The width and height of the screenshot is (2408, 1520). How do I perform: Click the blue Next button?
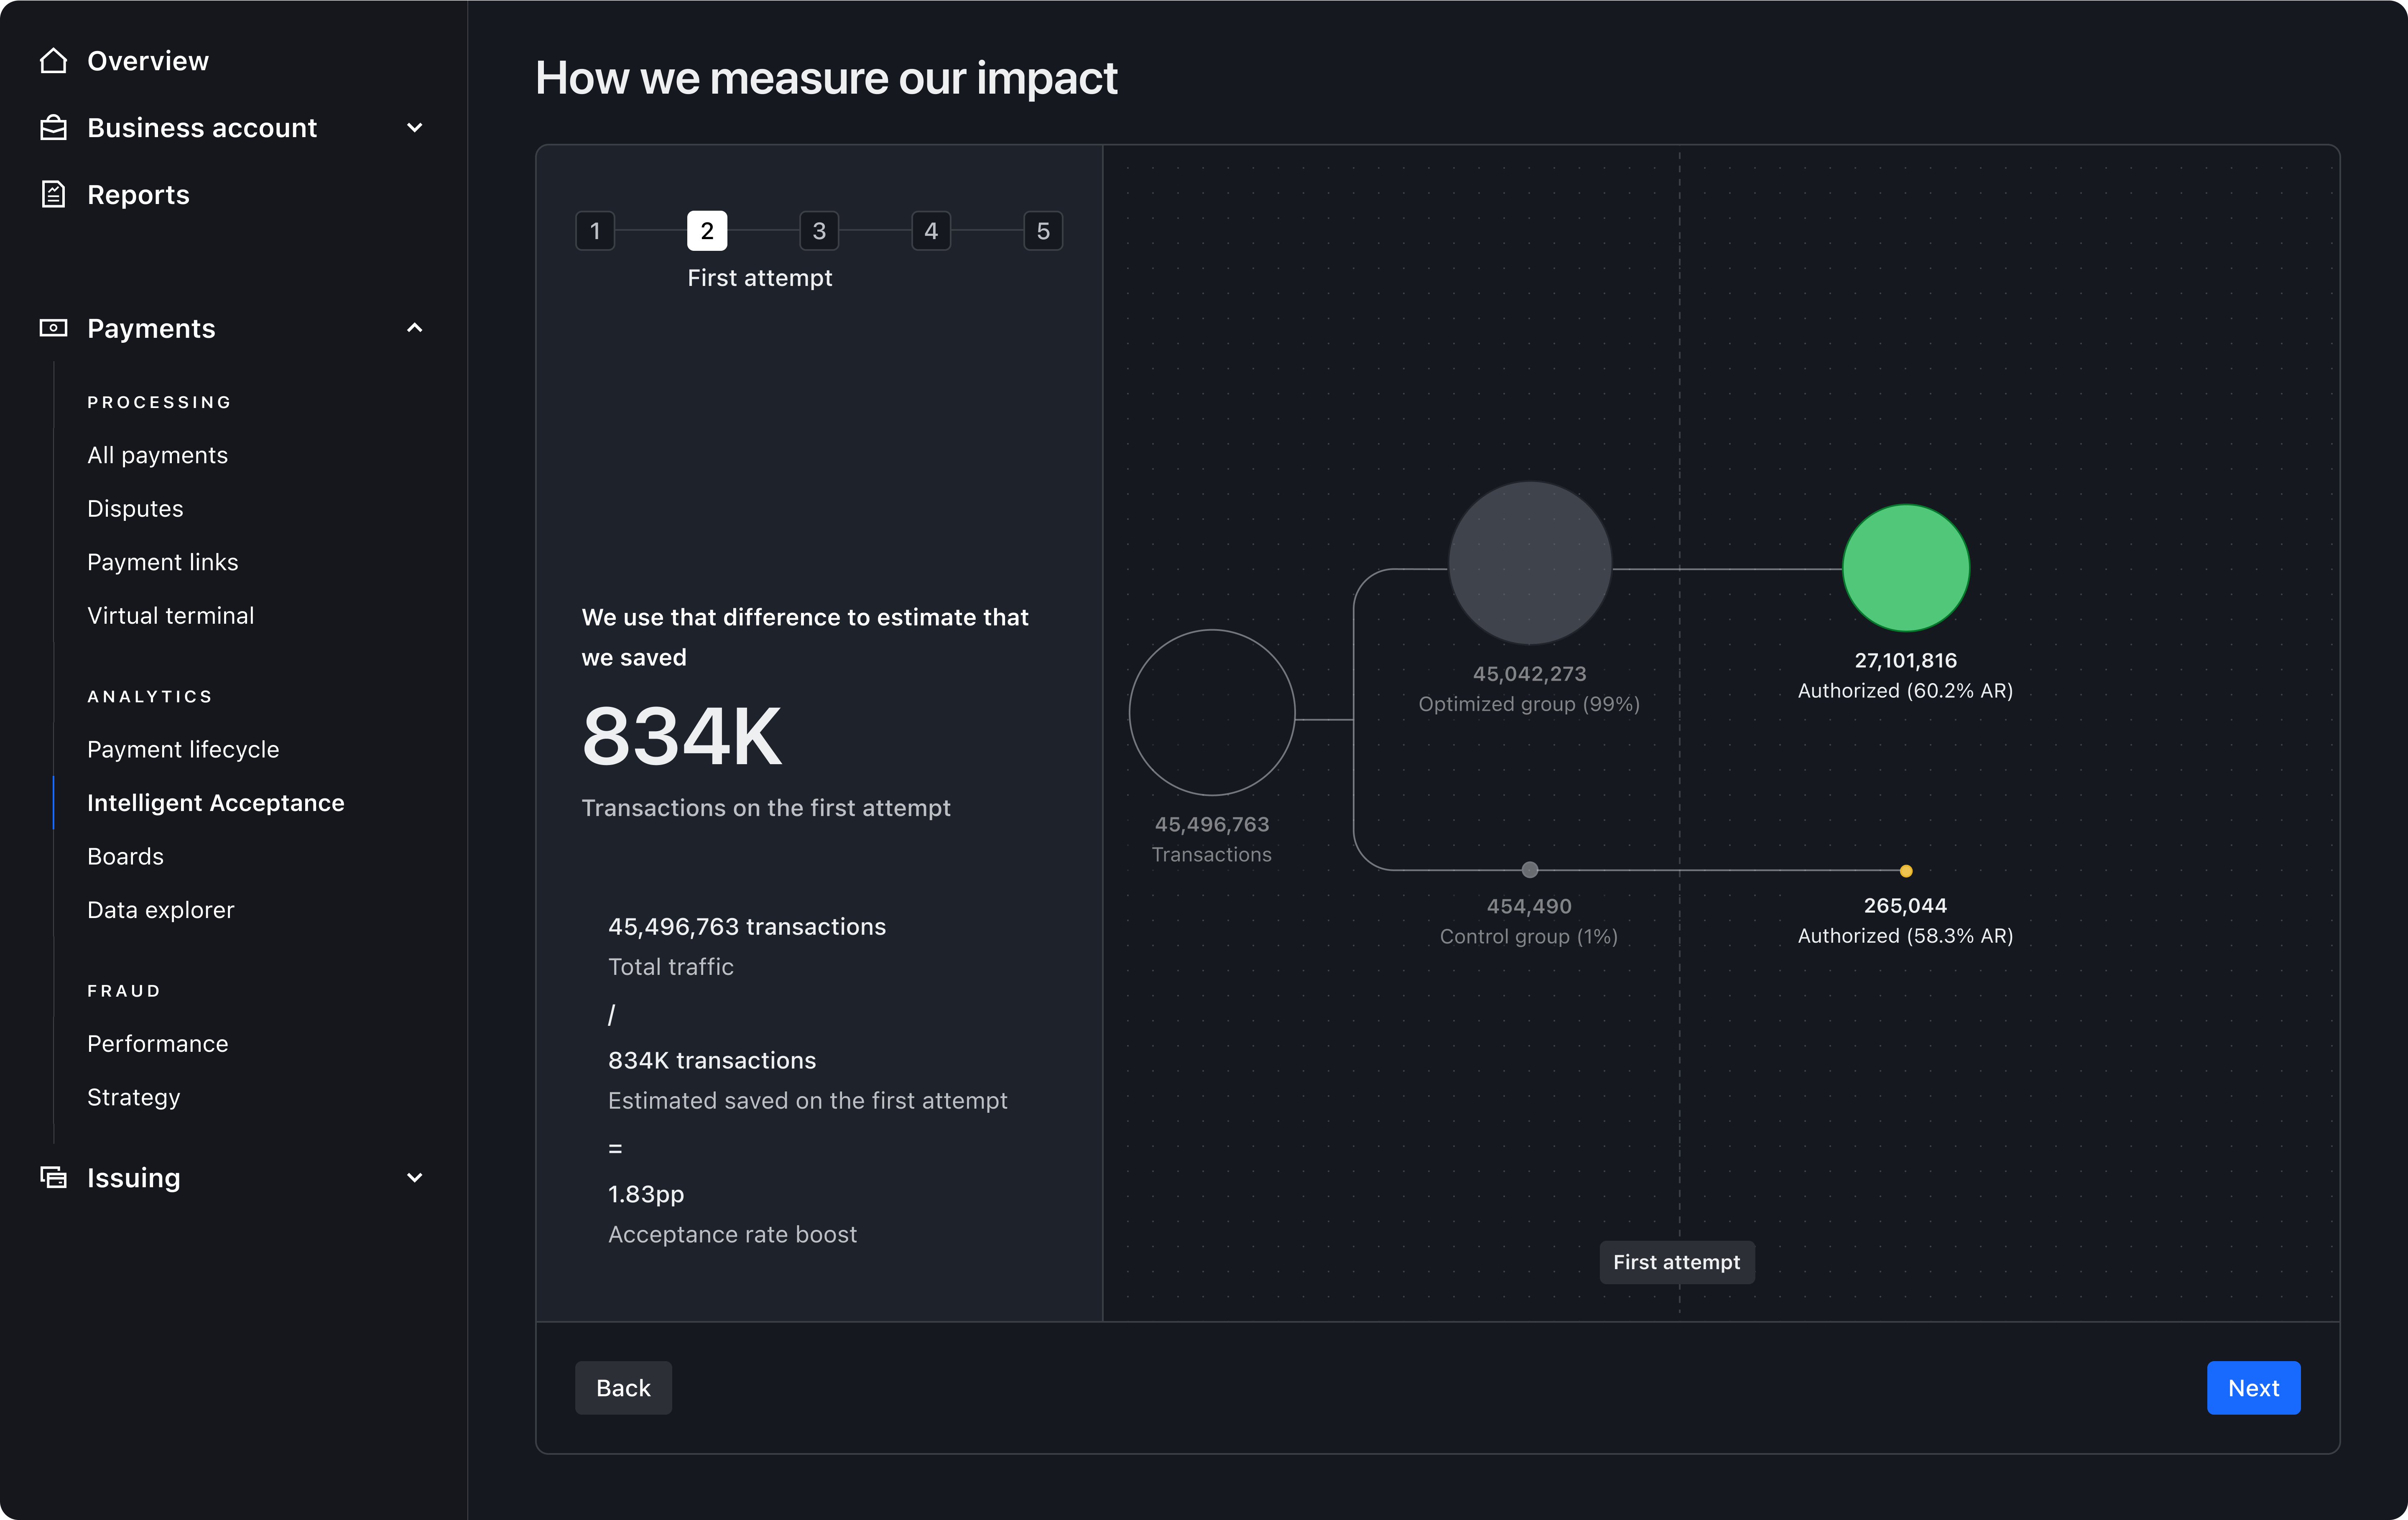(x=2254, y=1388)
